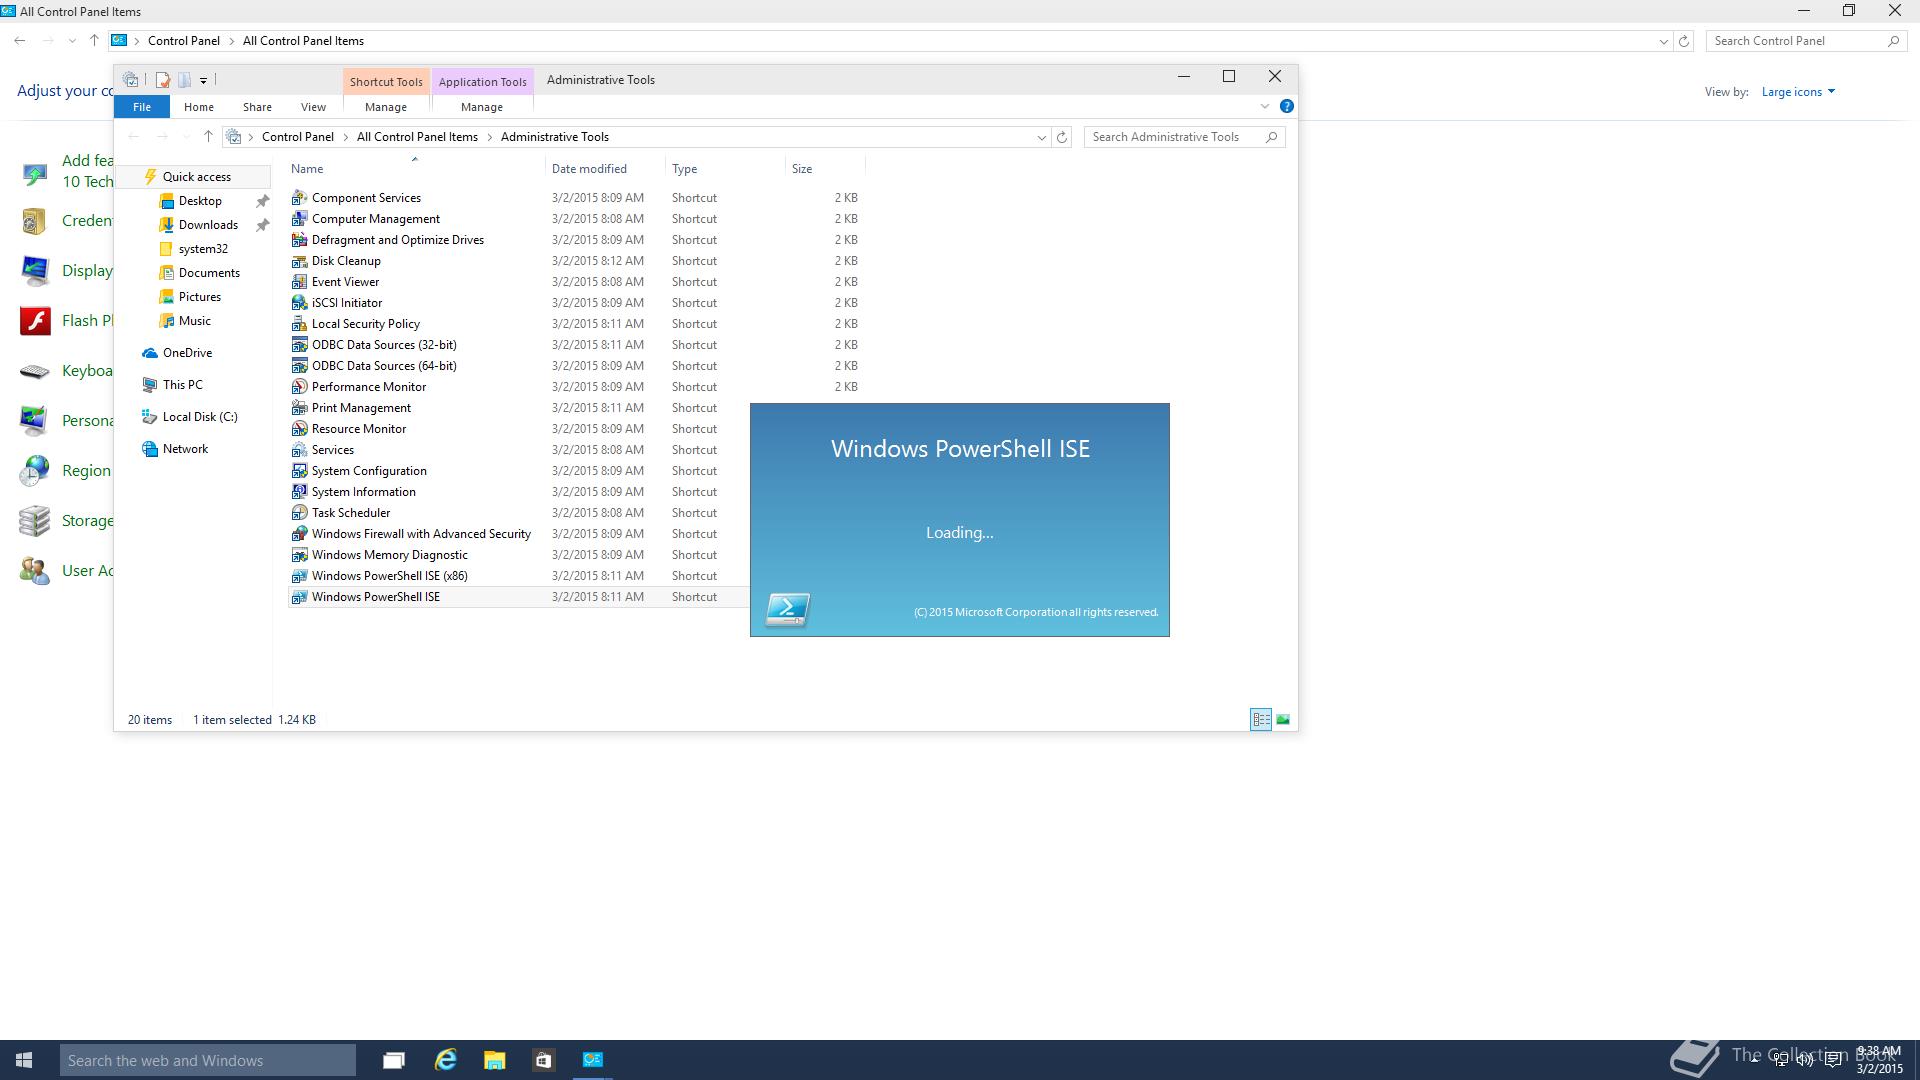1920x1080 pixels.
Task: Click the System Information shortcut icon
Action: click(x=299, y=492)
